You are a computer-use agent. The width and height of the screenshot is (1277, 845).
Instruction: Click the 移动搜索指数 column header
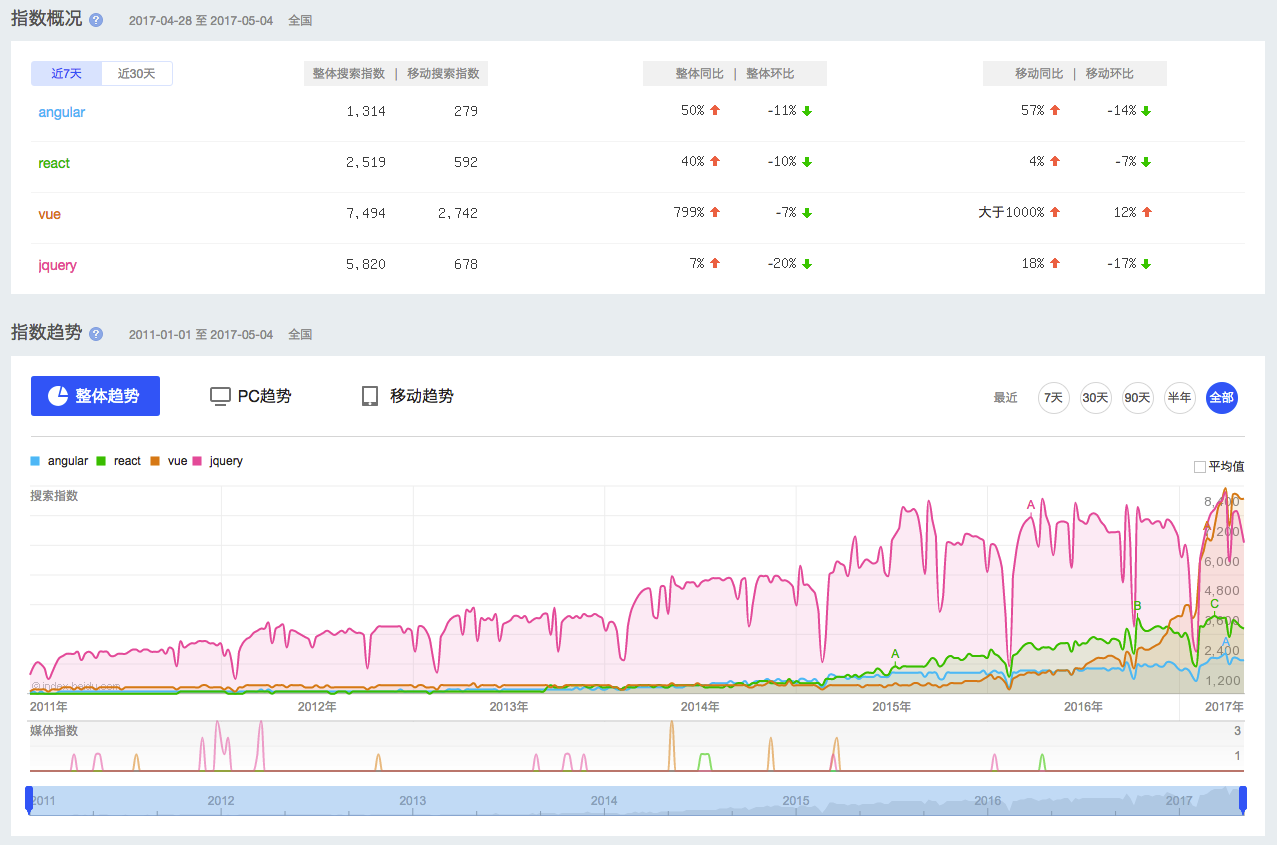443,73
